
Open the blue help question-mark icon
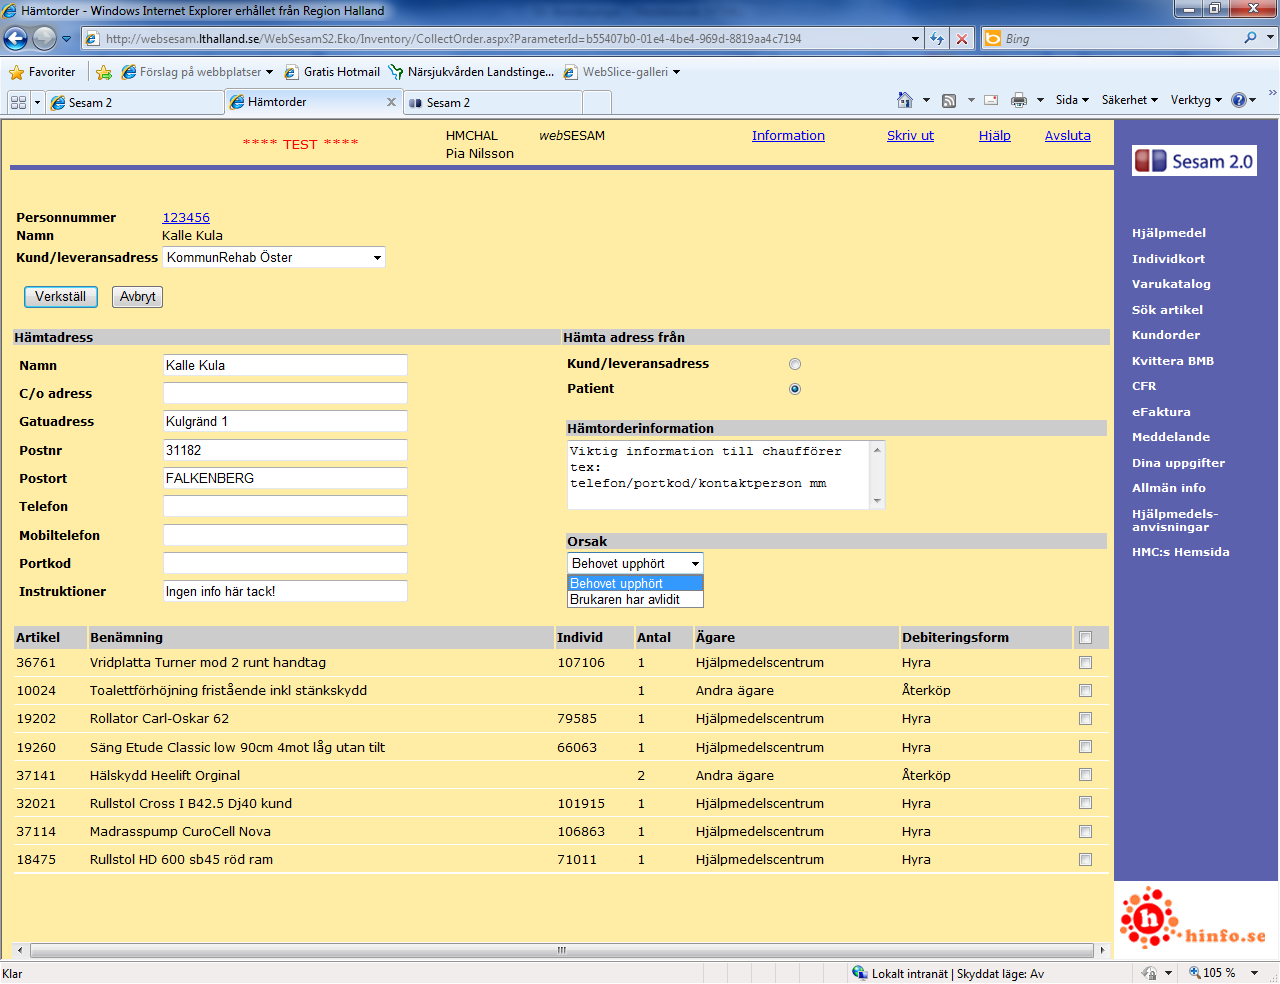click(1239, 100)
